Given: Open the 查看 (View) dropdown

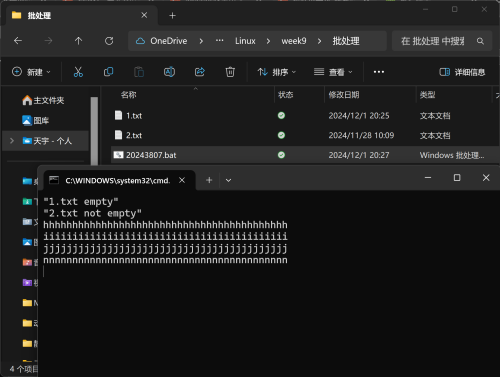Looking at the screenshot, I should [x=333, y=72].
